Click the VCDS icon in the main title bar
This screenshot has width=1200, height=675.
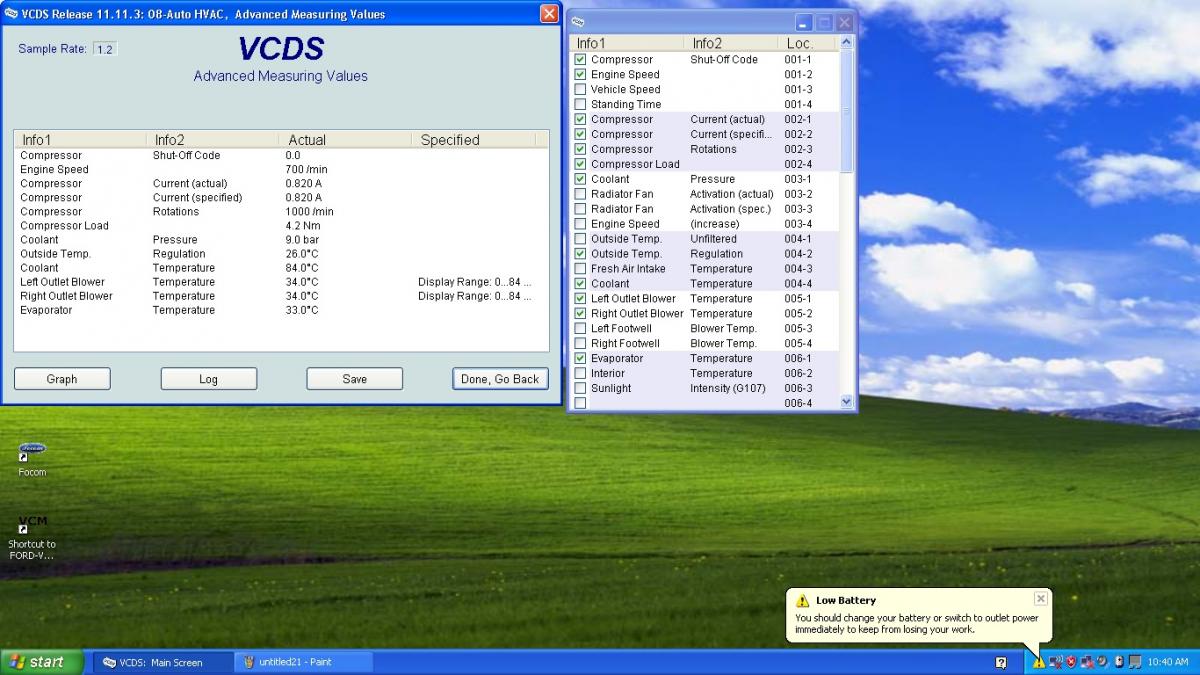11,14
